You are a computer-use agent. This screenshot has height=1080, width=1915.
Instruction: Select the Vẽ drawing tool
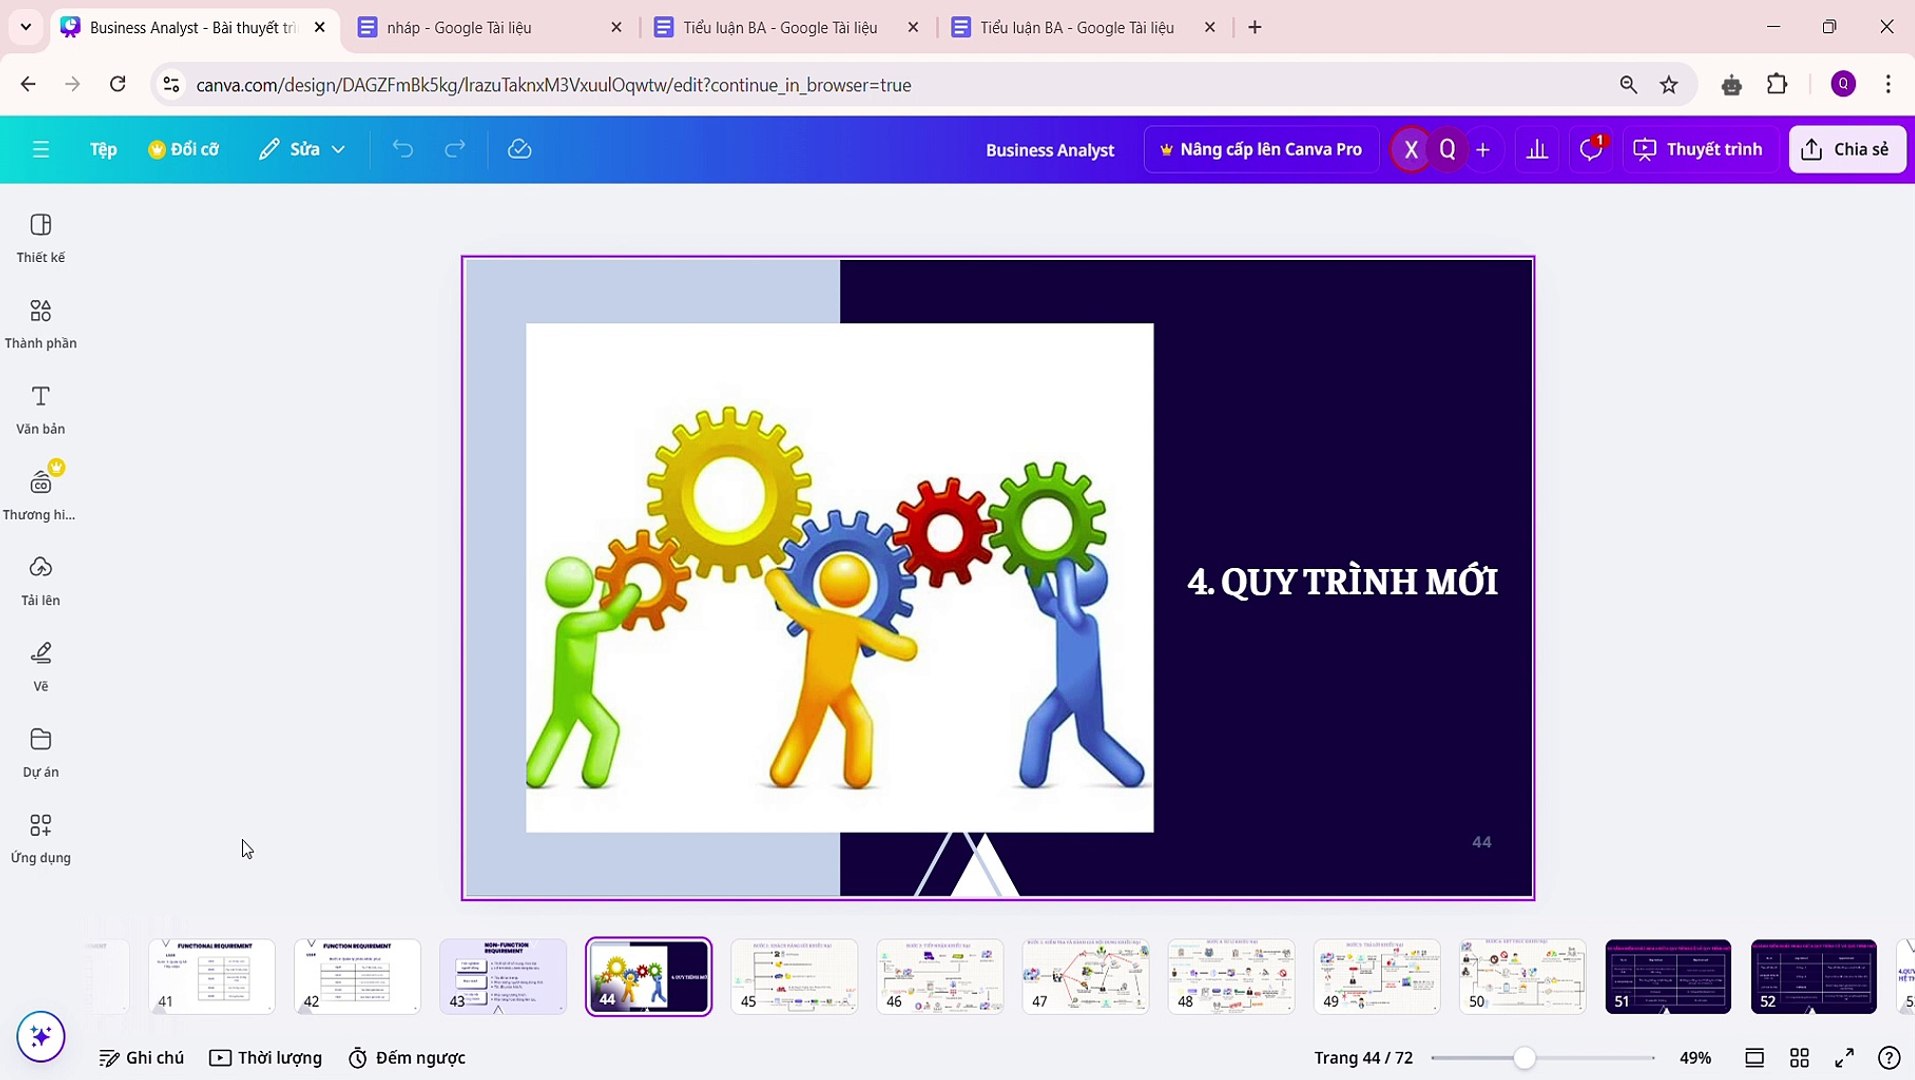click(x=40, y=664)
